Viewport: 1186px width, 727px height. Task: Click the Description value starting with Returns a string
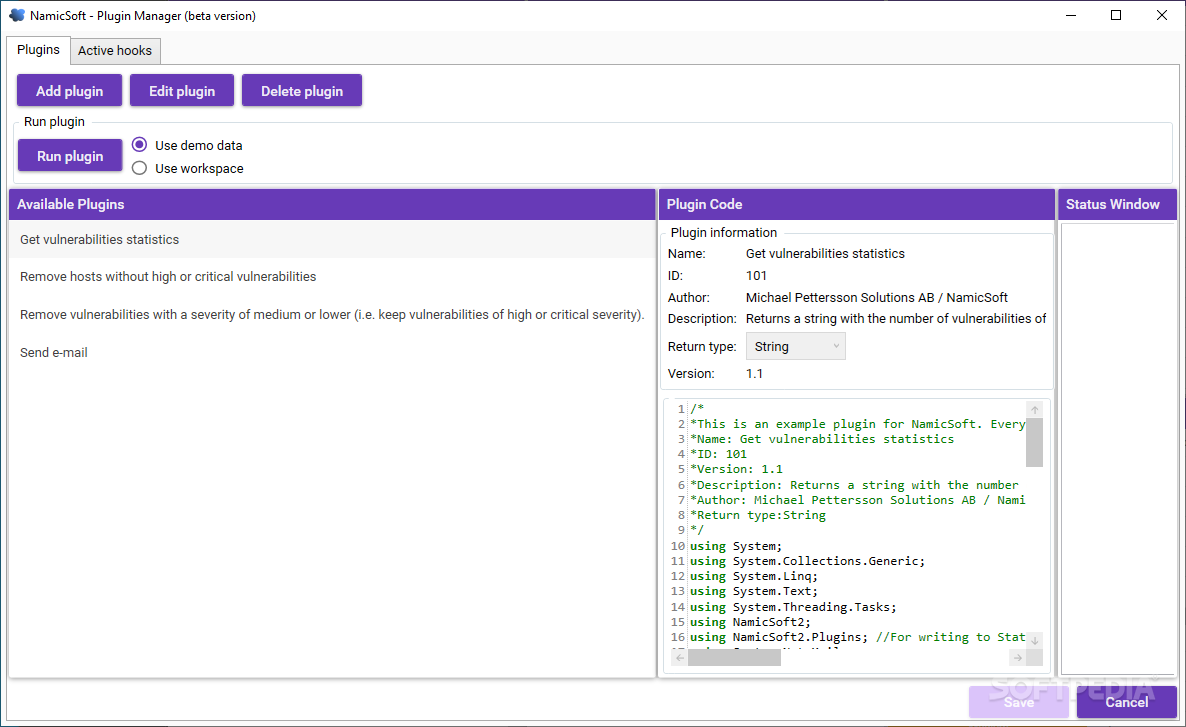[x=896, y=318]
